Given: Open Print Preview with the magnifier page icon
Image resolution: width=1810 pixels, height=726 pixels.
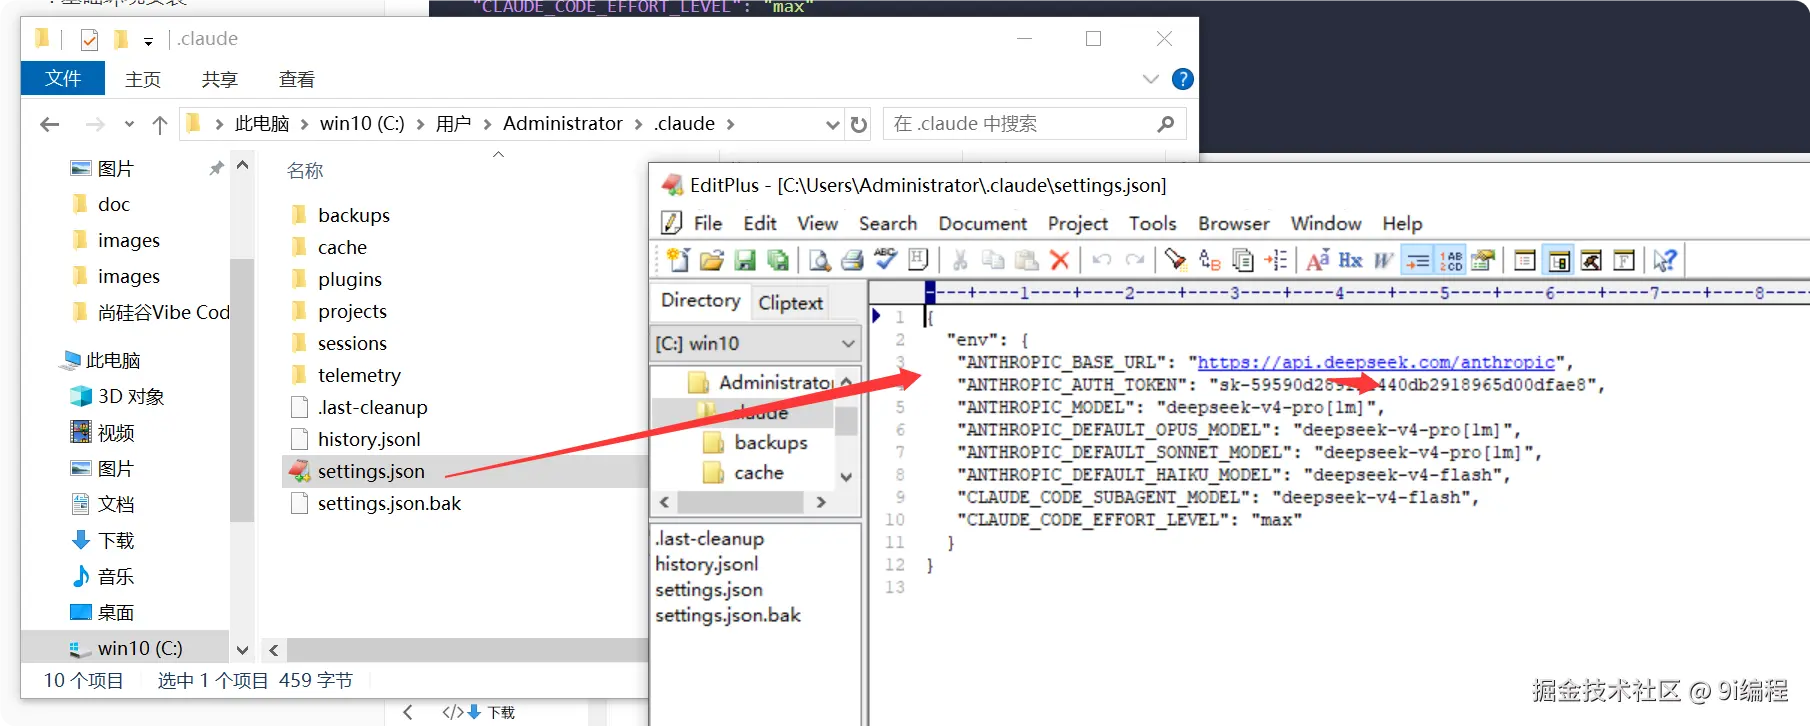Looking at the screenshot, I should 820,260.
